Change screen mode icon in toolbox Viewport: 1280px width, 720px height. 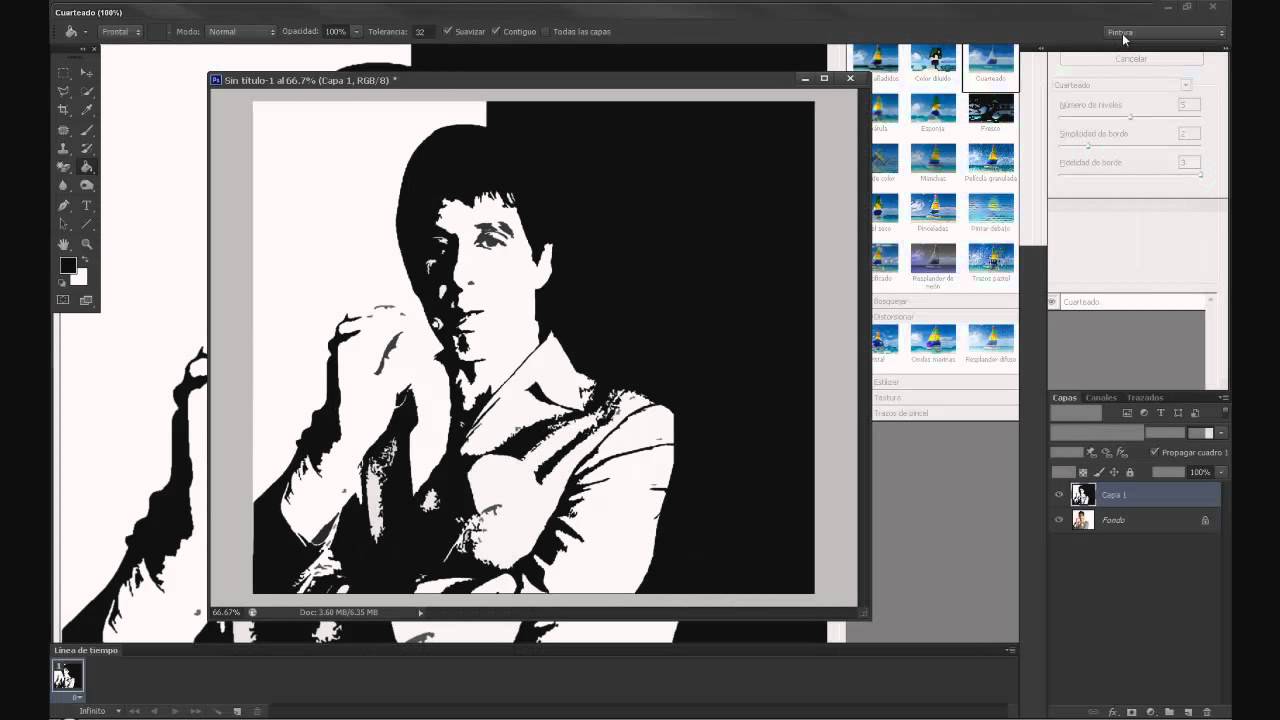coord(87,300)
